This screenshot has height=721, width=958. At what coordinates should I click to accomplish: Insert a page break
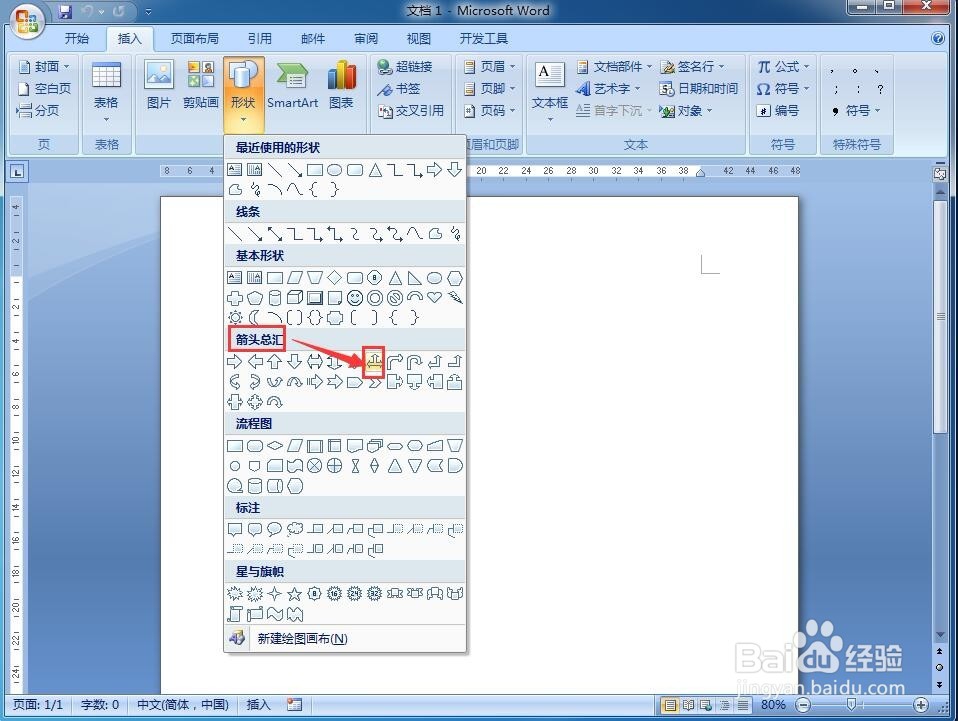38,111
